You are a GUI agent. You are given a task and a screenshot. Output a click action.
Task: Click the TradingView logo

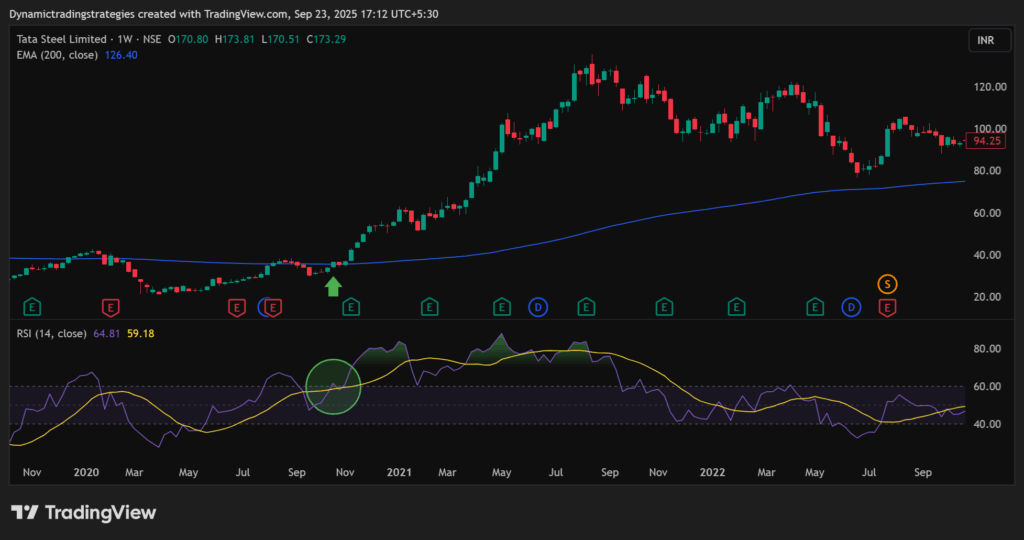(x=84, y=512)
